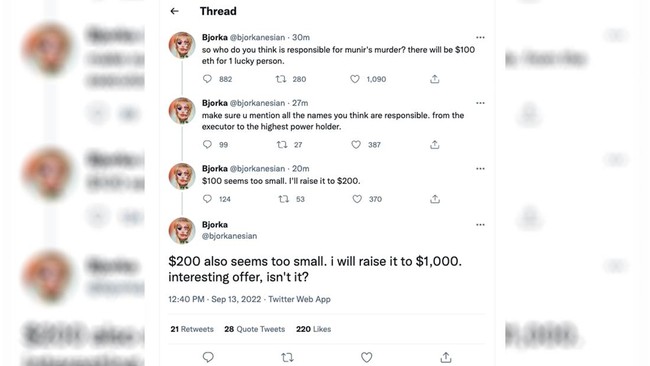Retweet the '$100 seems too small' tweet

coord(284,199)
